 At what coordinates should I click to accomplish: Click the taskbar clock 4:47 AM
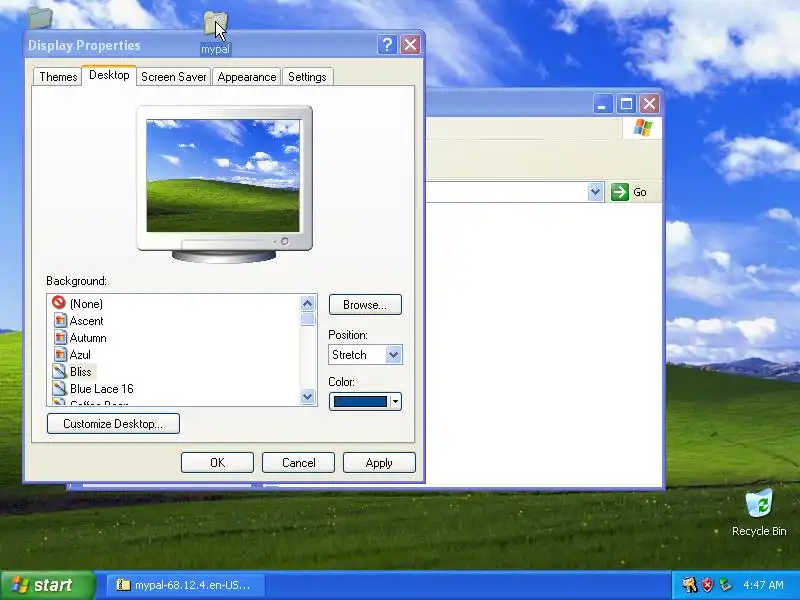pos(763,585)
